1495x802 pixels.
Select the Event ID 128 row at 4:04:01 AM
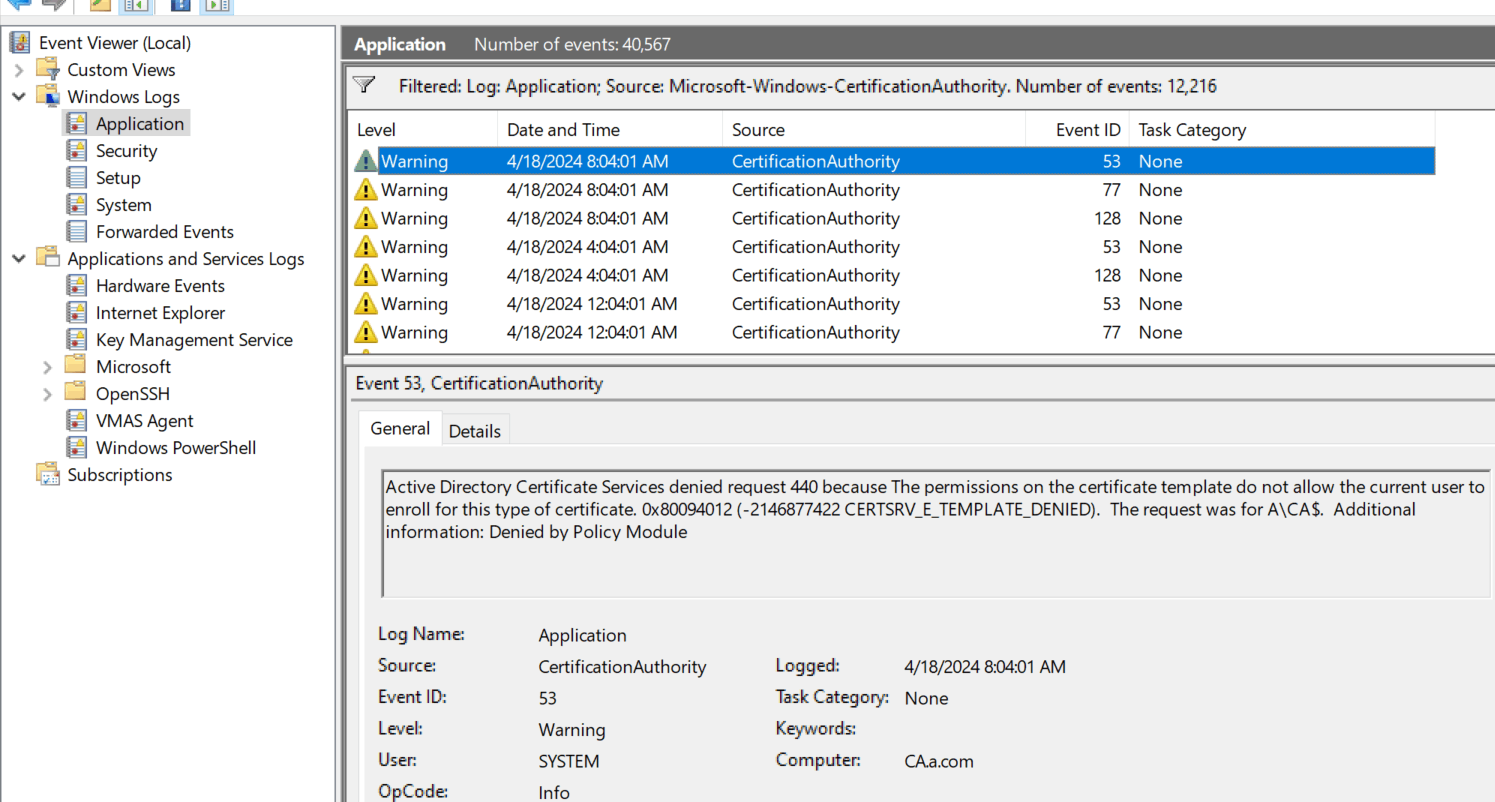[x=893, y=275]
